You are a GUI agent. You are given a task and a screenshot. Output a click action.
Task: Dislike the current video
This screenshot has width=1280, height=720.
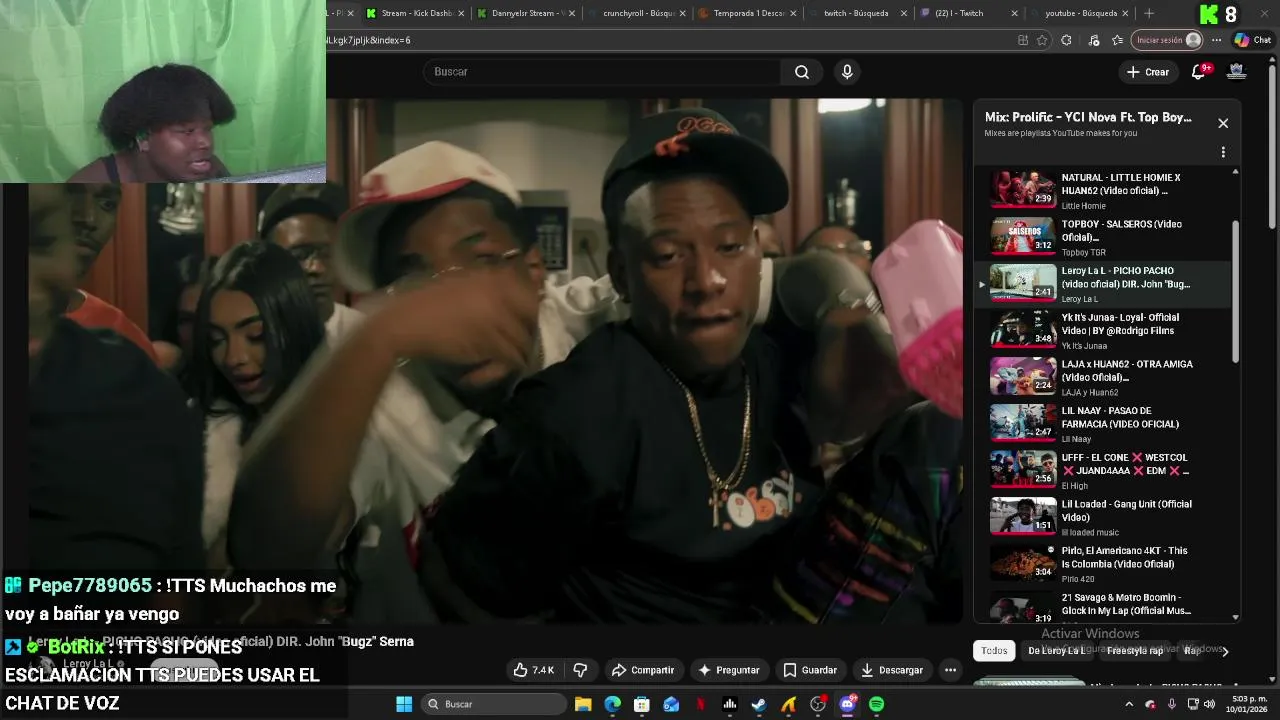point(580,670)
